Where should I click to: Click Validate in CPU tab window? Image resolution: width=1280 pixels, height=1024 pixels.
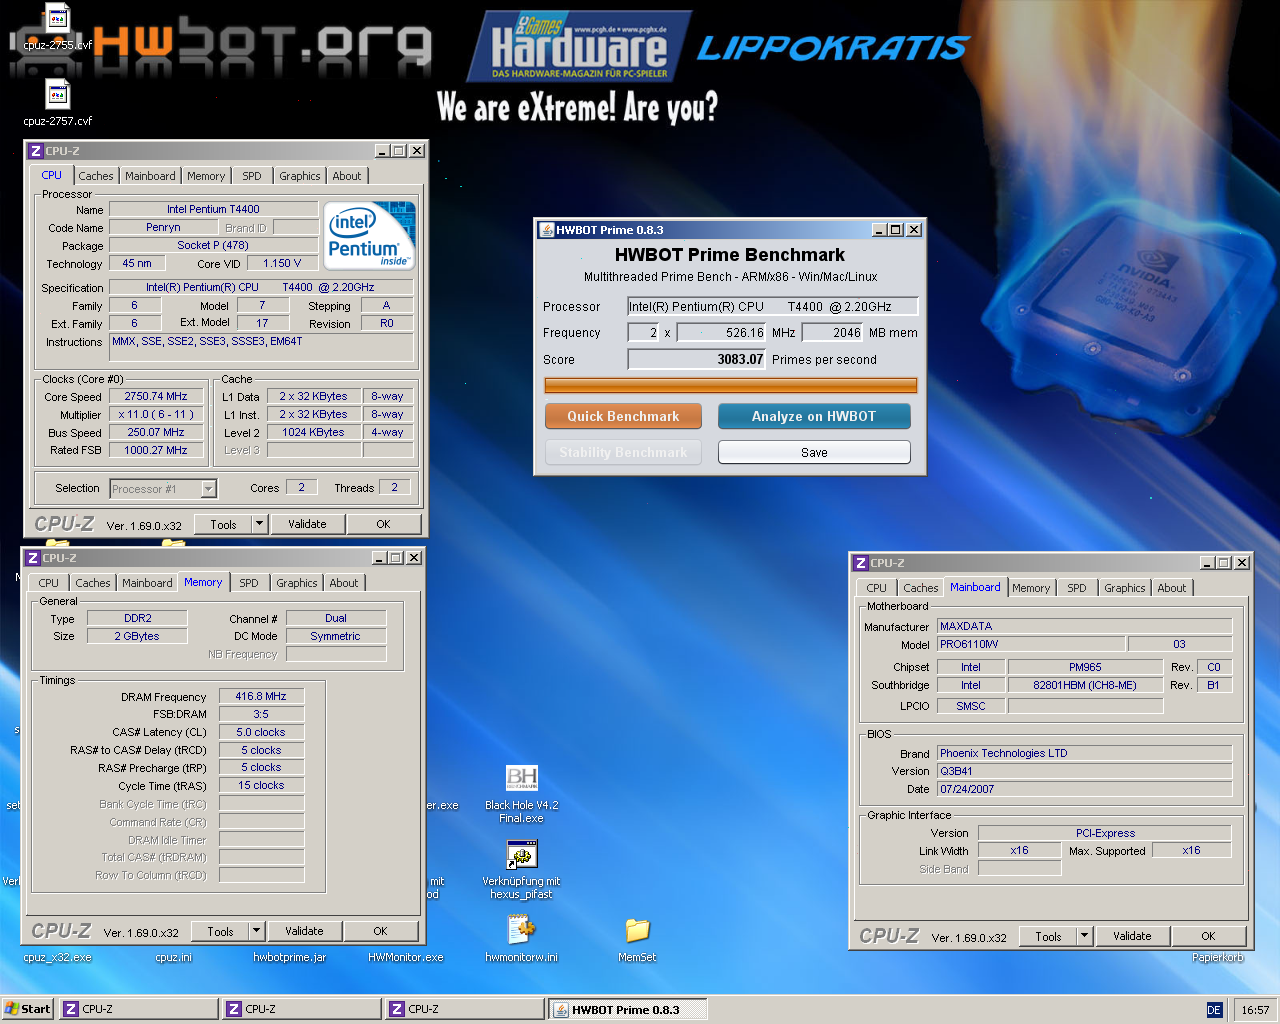click(x=307, y=524)
